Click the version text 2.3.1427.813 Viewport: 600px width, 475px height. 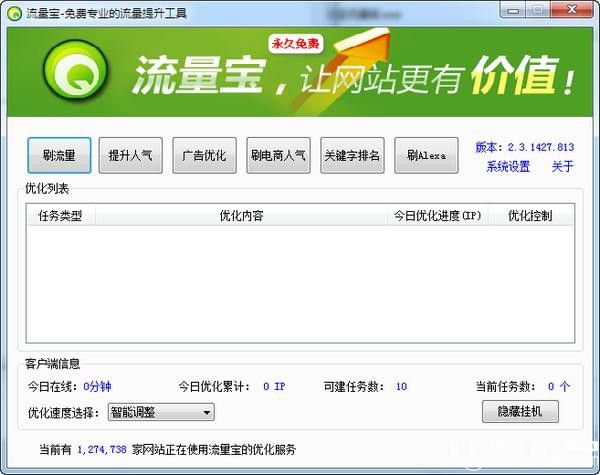[x=541, y=147]
